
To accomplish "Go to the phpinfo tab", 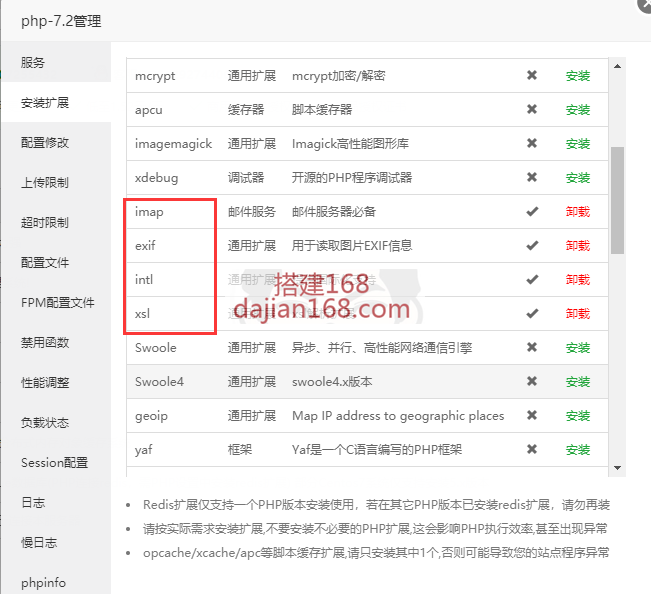I will coord(44,583).
